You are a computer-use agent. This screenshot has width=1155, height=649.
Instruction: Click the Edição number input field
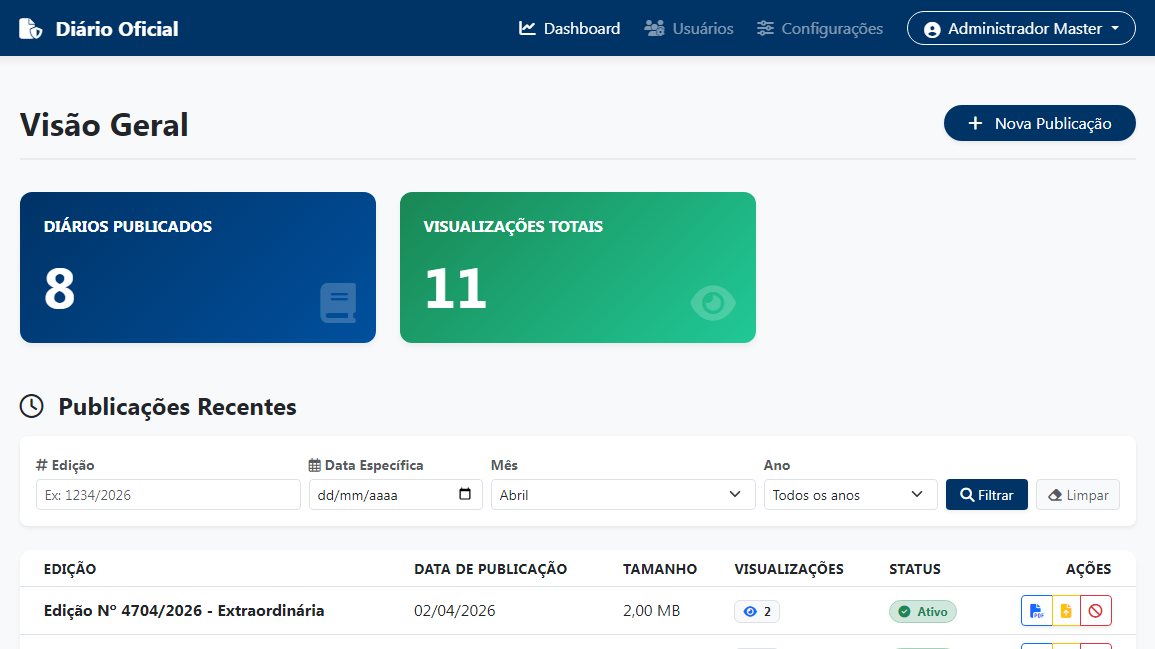168,495
